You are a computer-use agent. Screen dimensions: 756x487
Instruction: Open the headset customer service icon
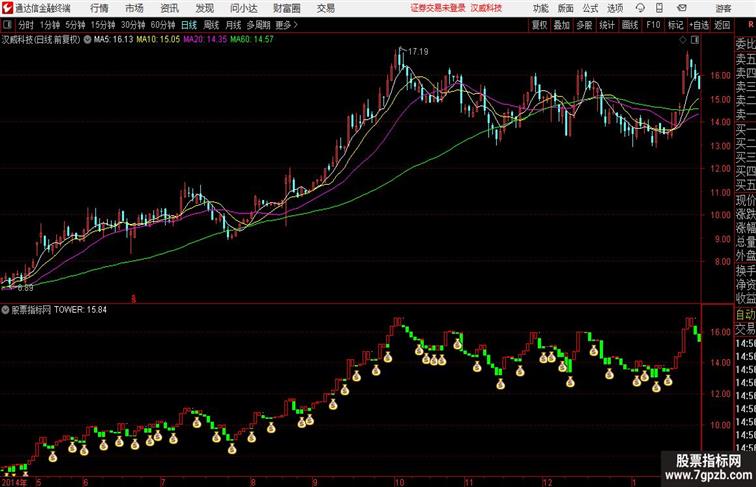[x=640, y=8]
